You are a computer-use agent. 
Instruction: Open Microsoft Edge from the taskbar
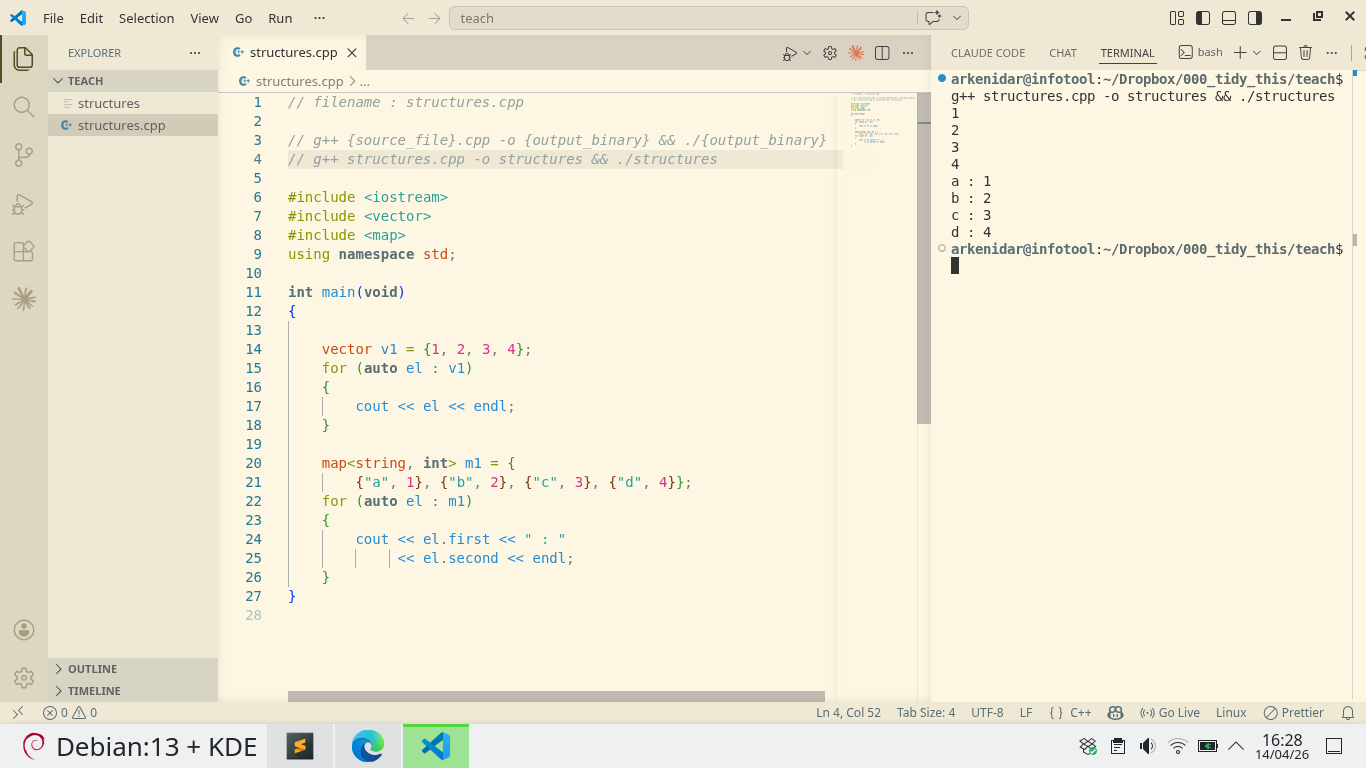pyautogui.click(x=368, y=746)
